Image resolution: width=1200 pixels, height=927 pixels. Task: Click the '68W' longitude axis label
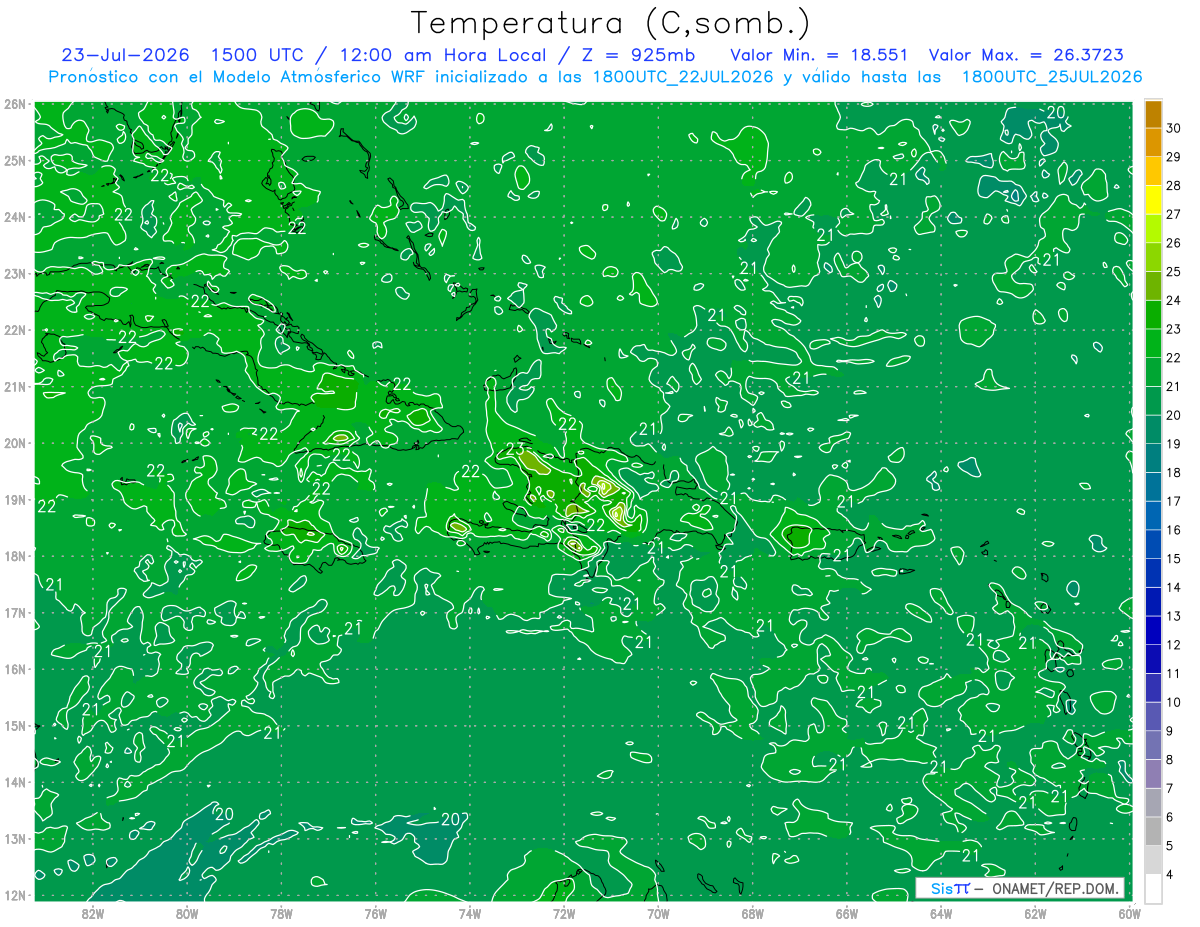[752, 912]
